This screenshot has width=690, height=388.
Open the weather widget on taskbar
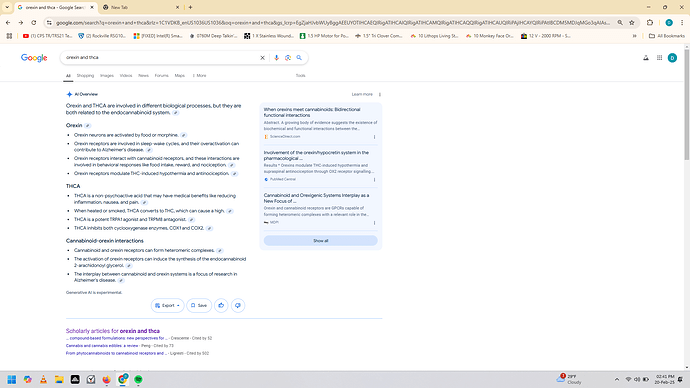(570, 379)
